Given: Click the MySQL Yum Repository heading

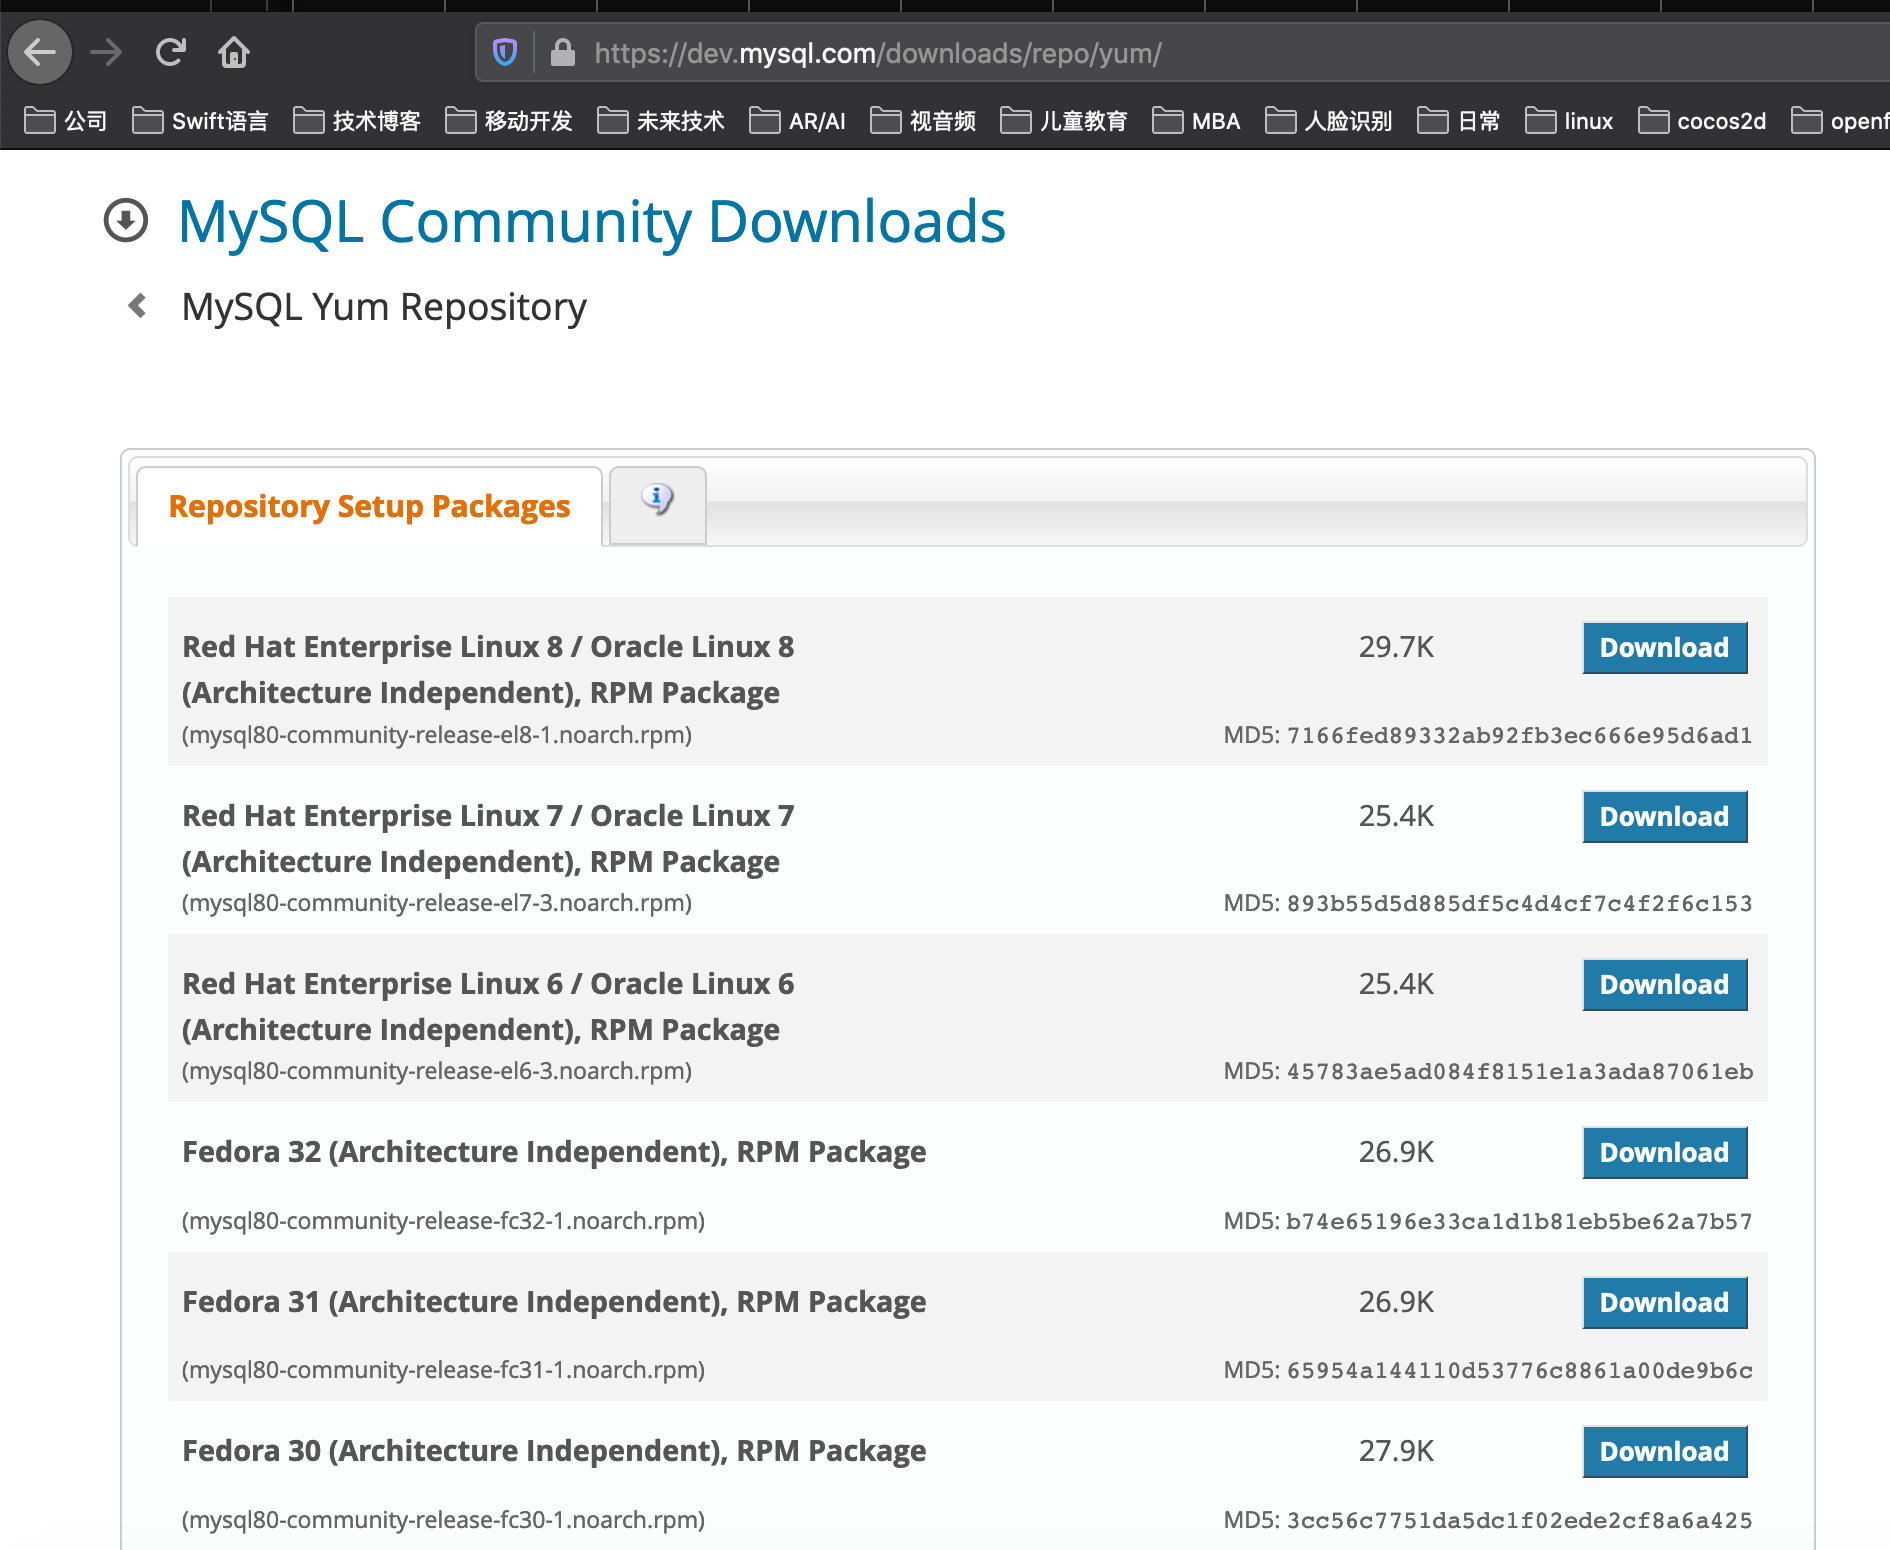Looking at the screenshot, I should (384, 307).
